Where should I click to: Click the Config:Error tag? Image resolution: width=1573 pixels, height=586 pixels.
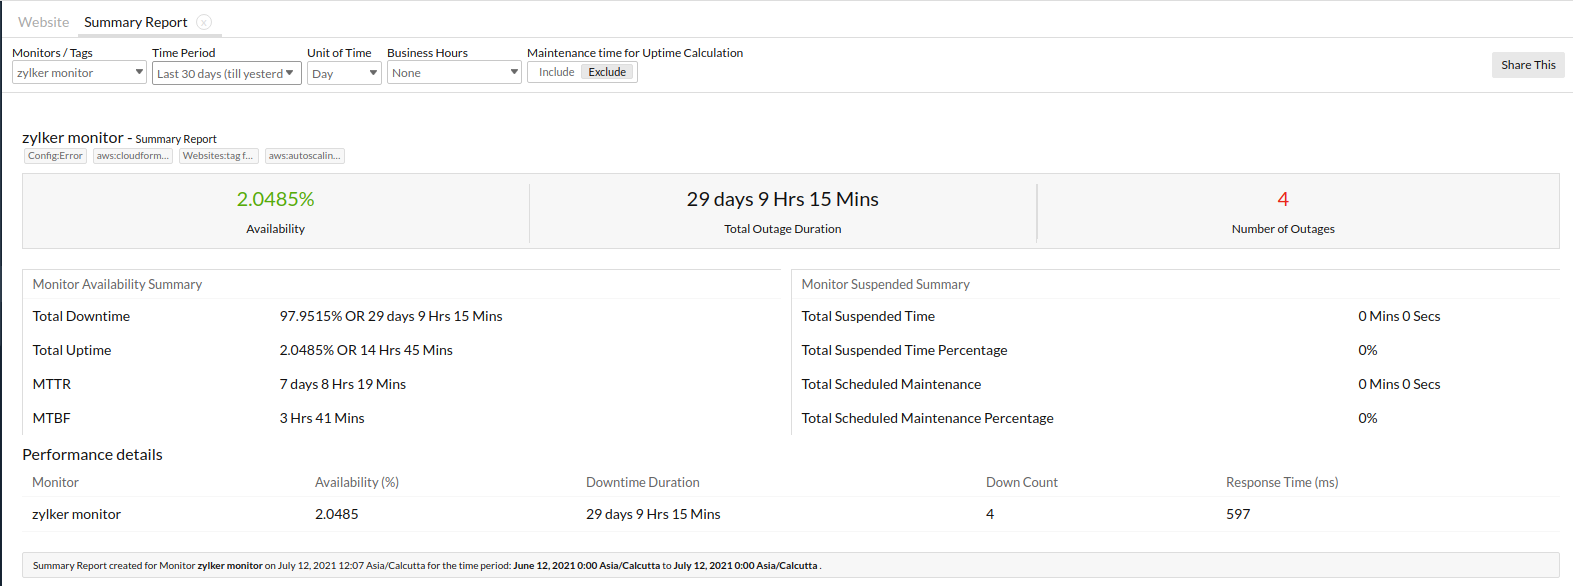pyautogui.click(x=55, y=156)
